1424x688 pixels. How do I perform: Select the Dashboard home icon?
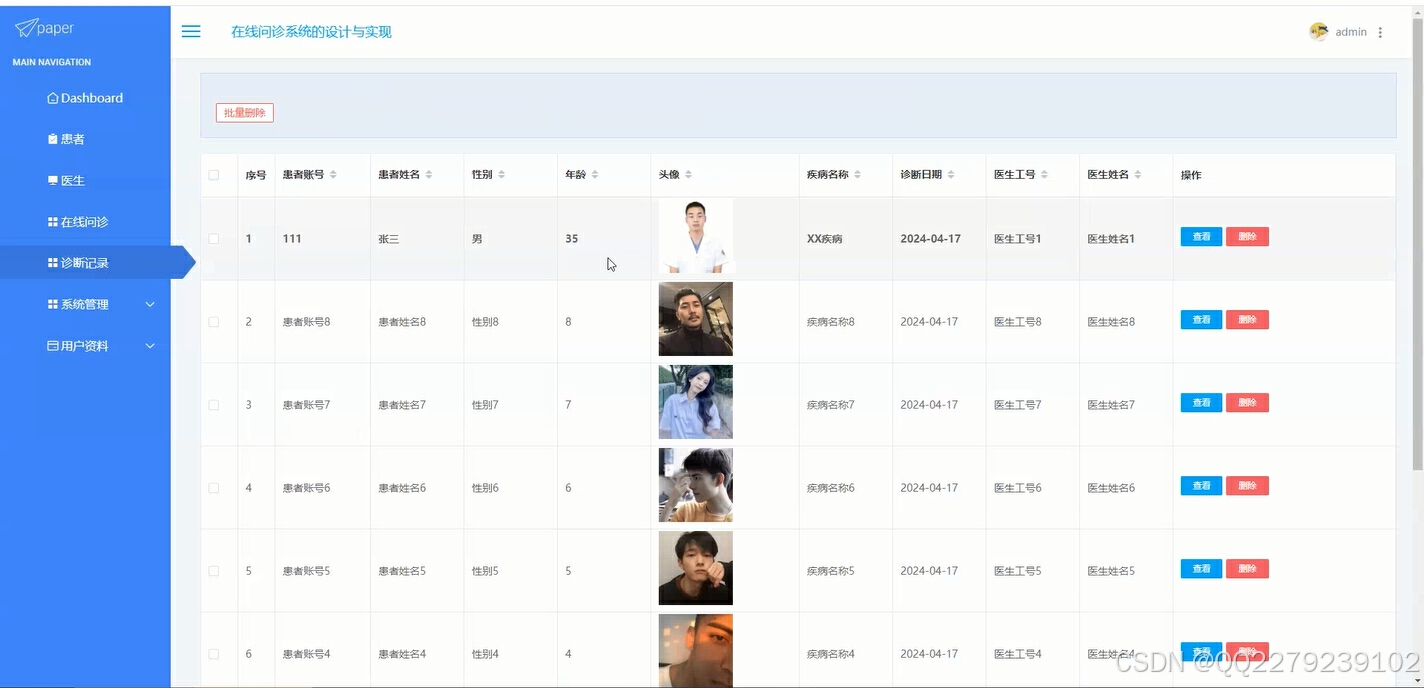53,97
